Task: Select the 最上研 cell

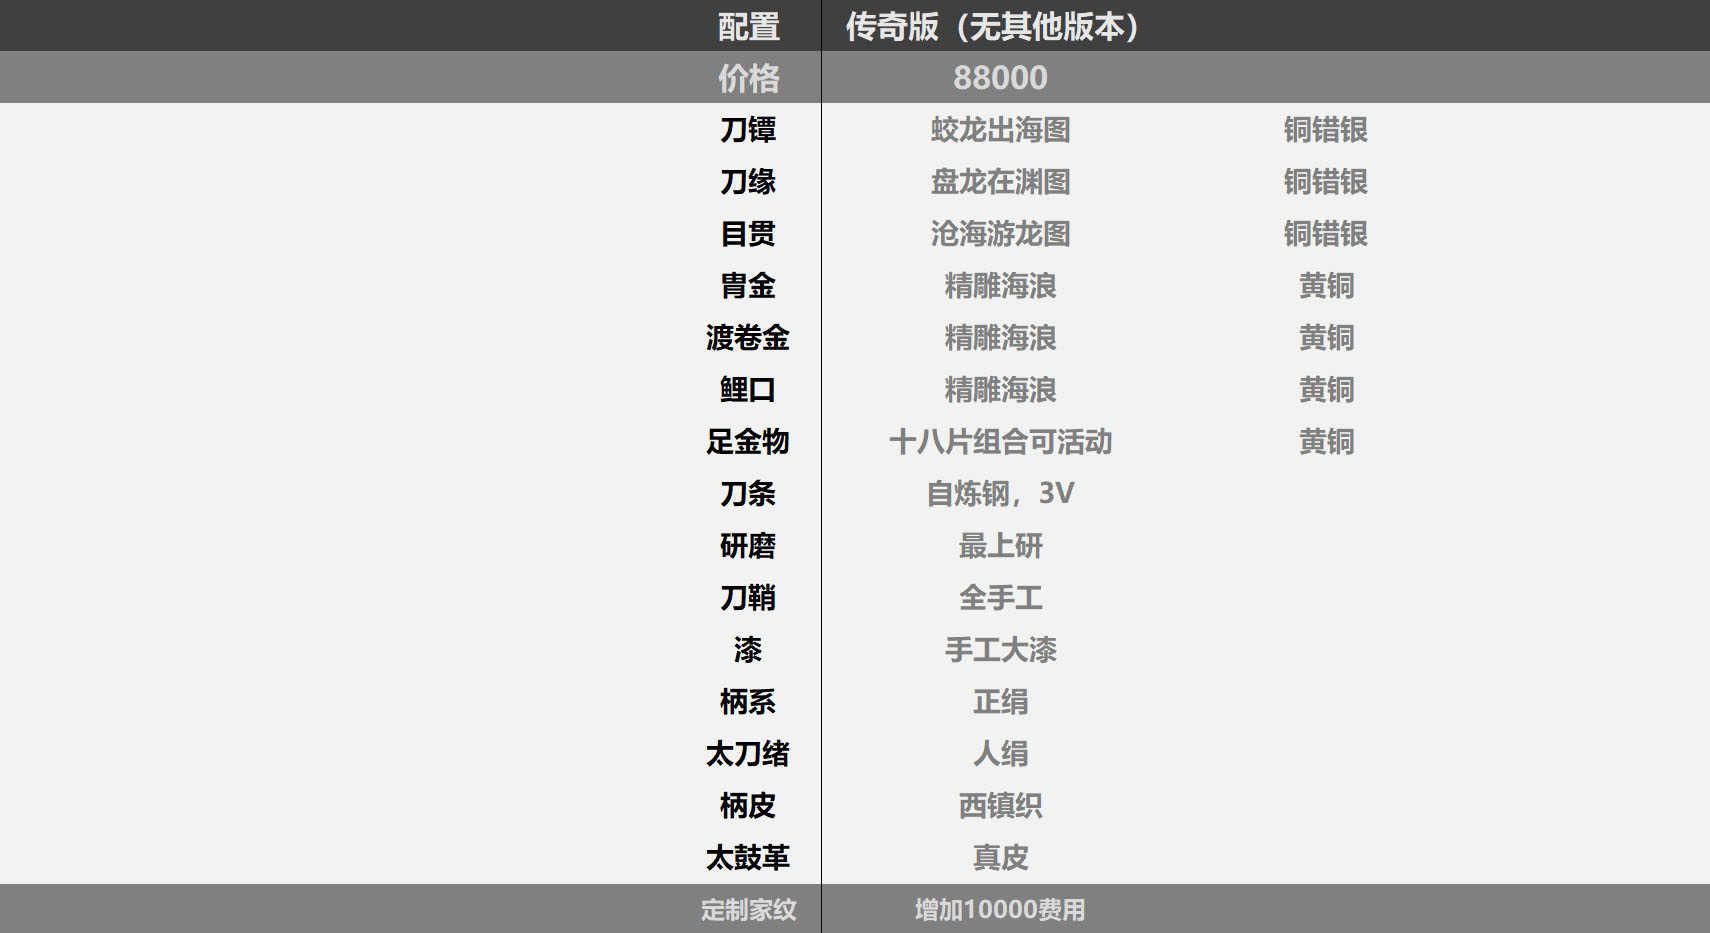Action: 1000,546
